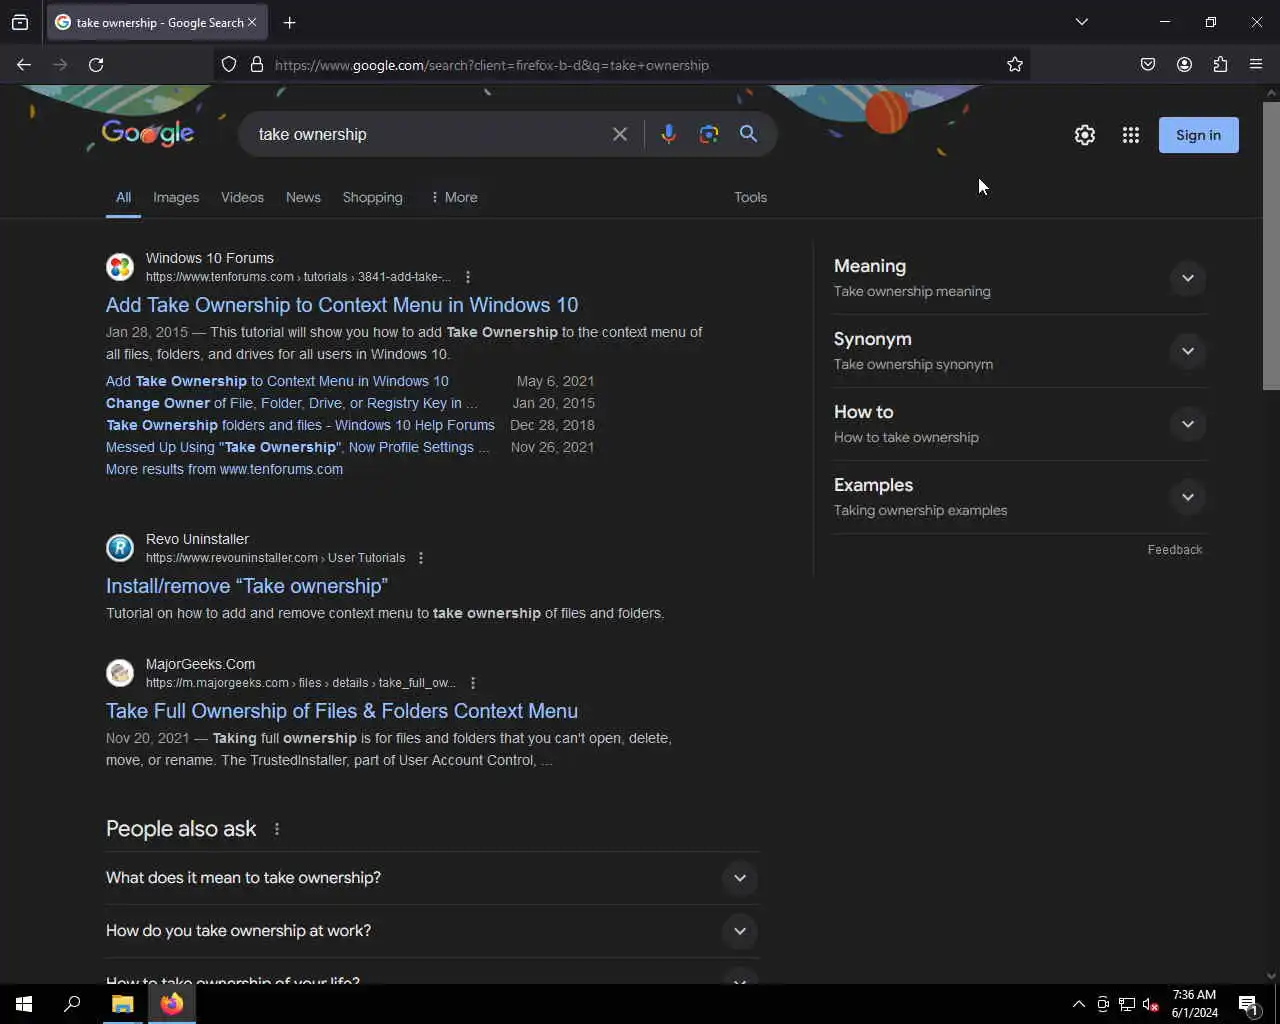Open Change Owner of File, Folder sublink
Image resolution: width=1280 pixels, height=1024 pixels.
pyautogui.click(x=292, y=403)
